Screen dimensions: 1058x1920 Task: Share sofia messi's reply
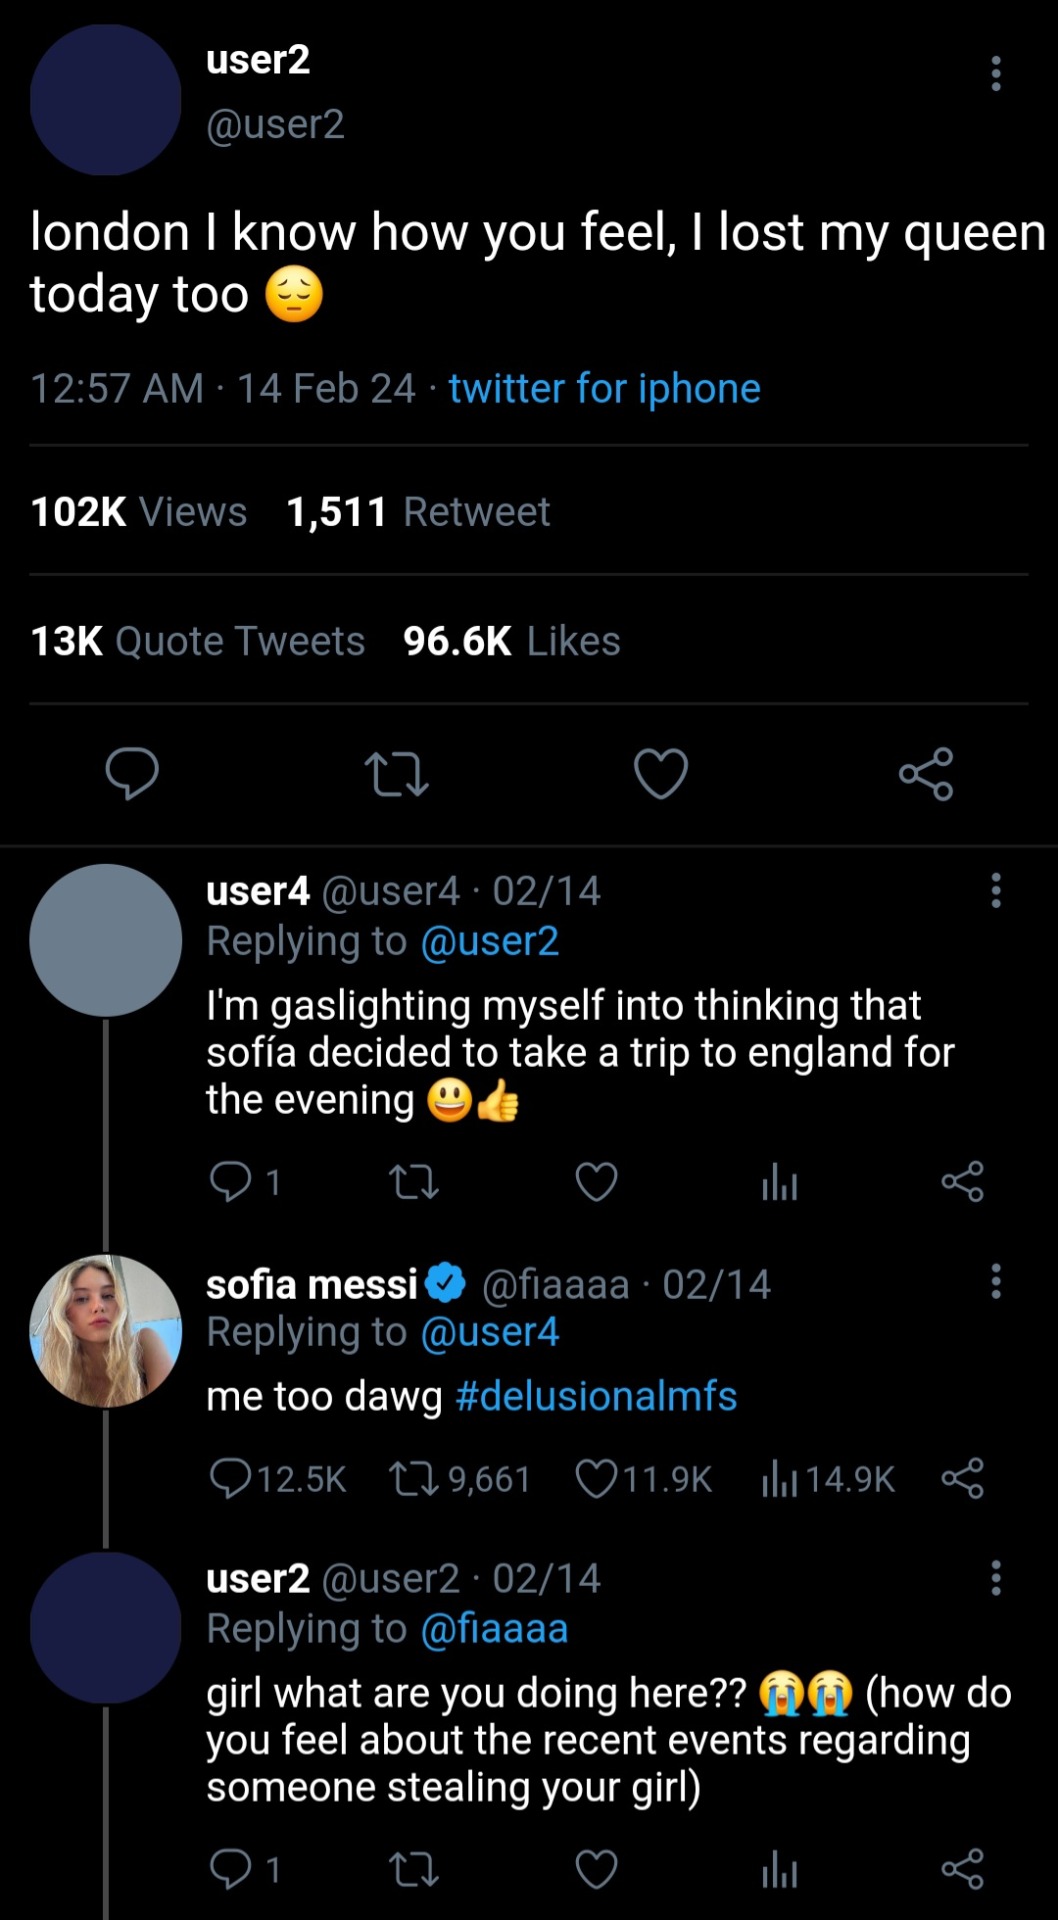point(962,1478)
